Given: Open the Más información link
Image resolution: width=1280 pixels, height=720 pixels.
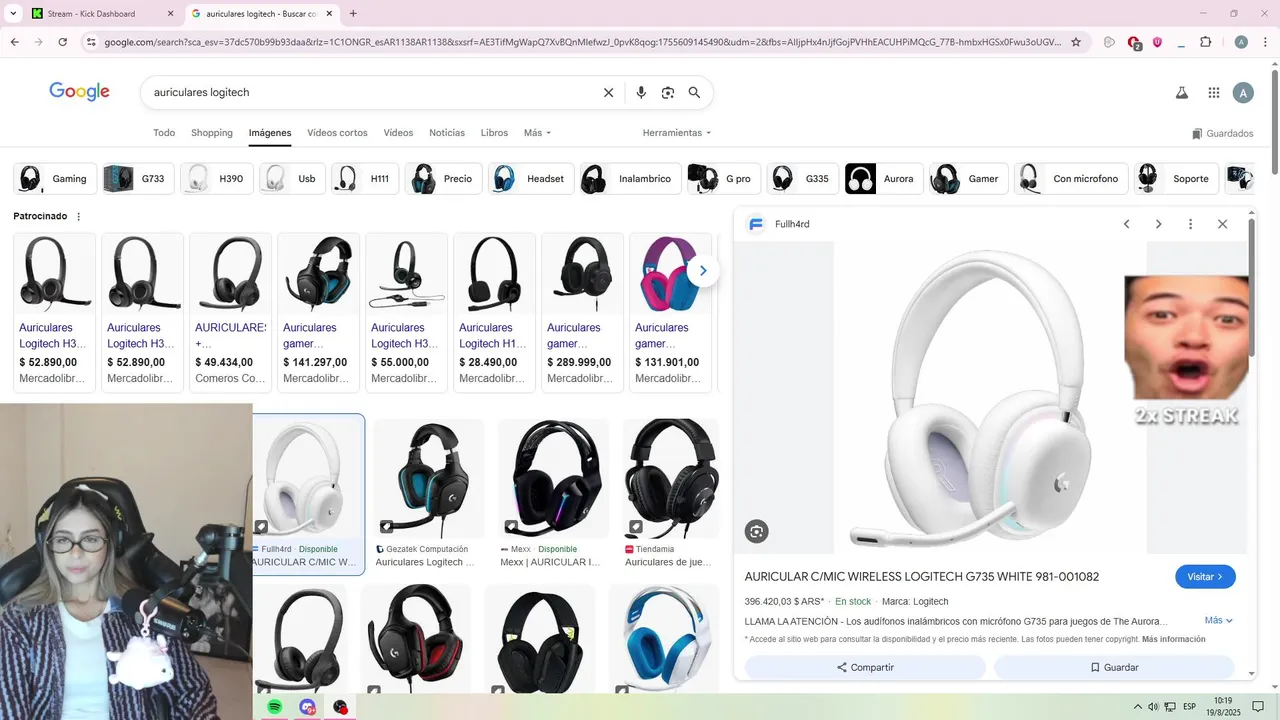Looking at the screenshot, I should tap(1173, 640).
